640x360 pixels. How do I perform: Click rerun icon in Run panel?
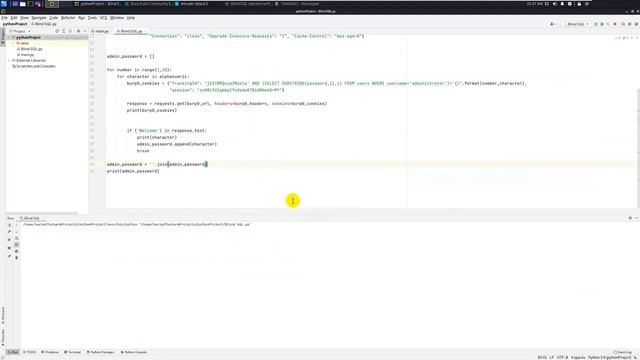point(9,225)
